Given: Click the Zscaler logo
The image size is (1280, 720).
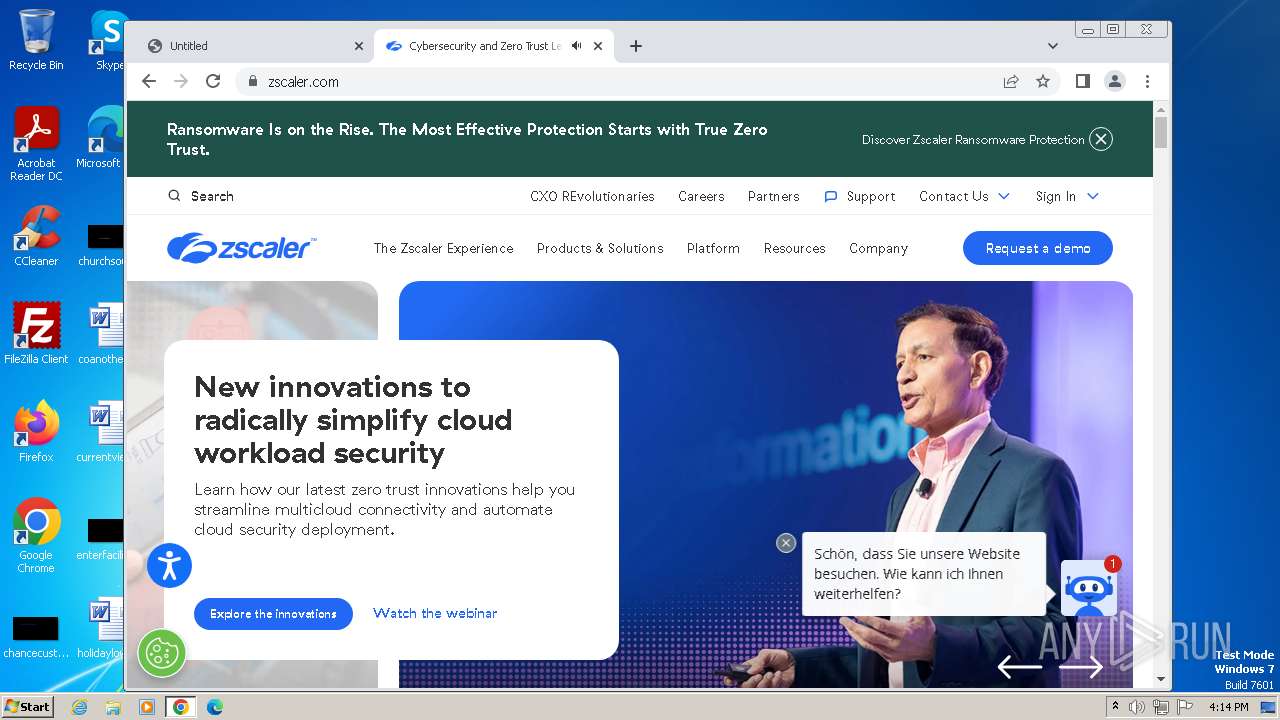Looking at the screenshot, I should 241,248.
